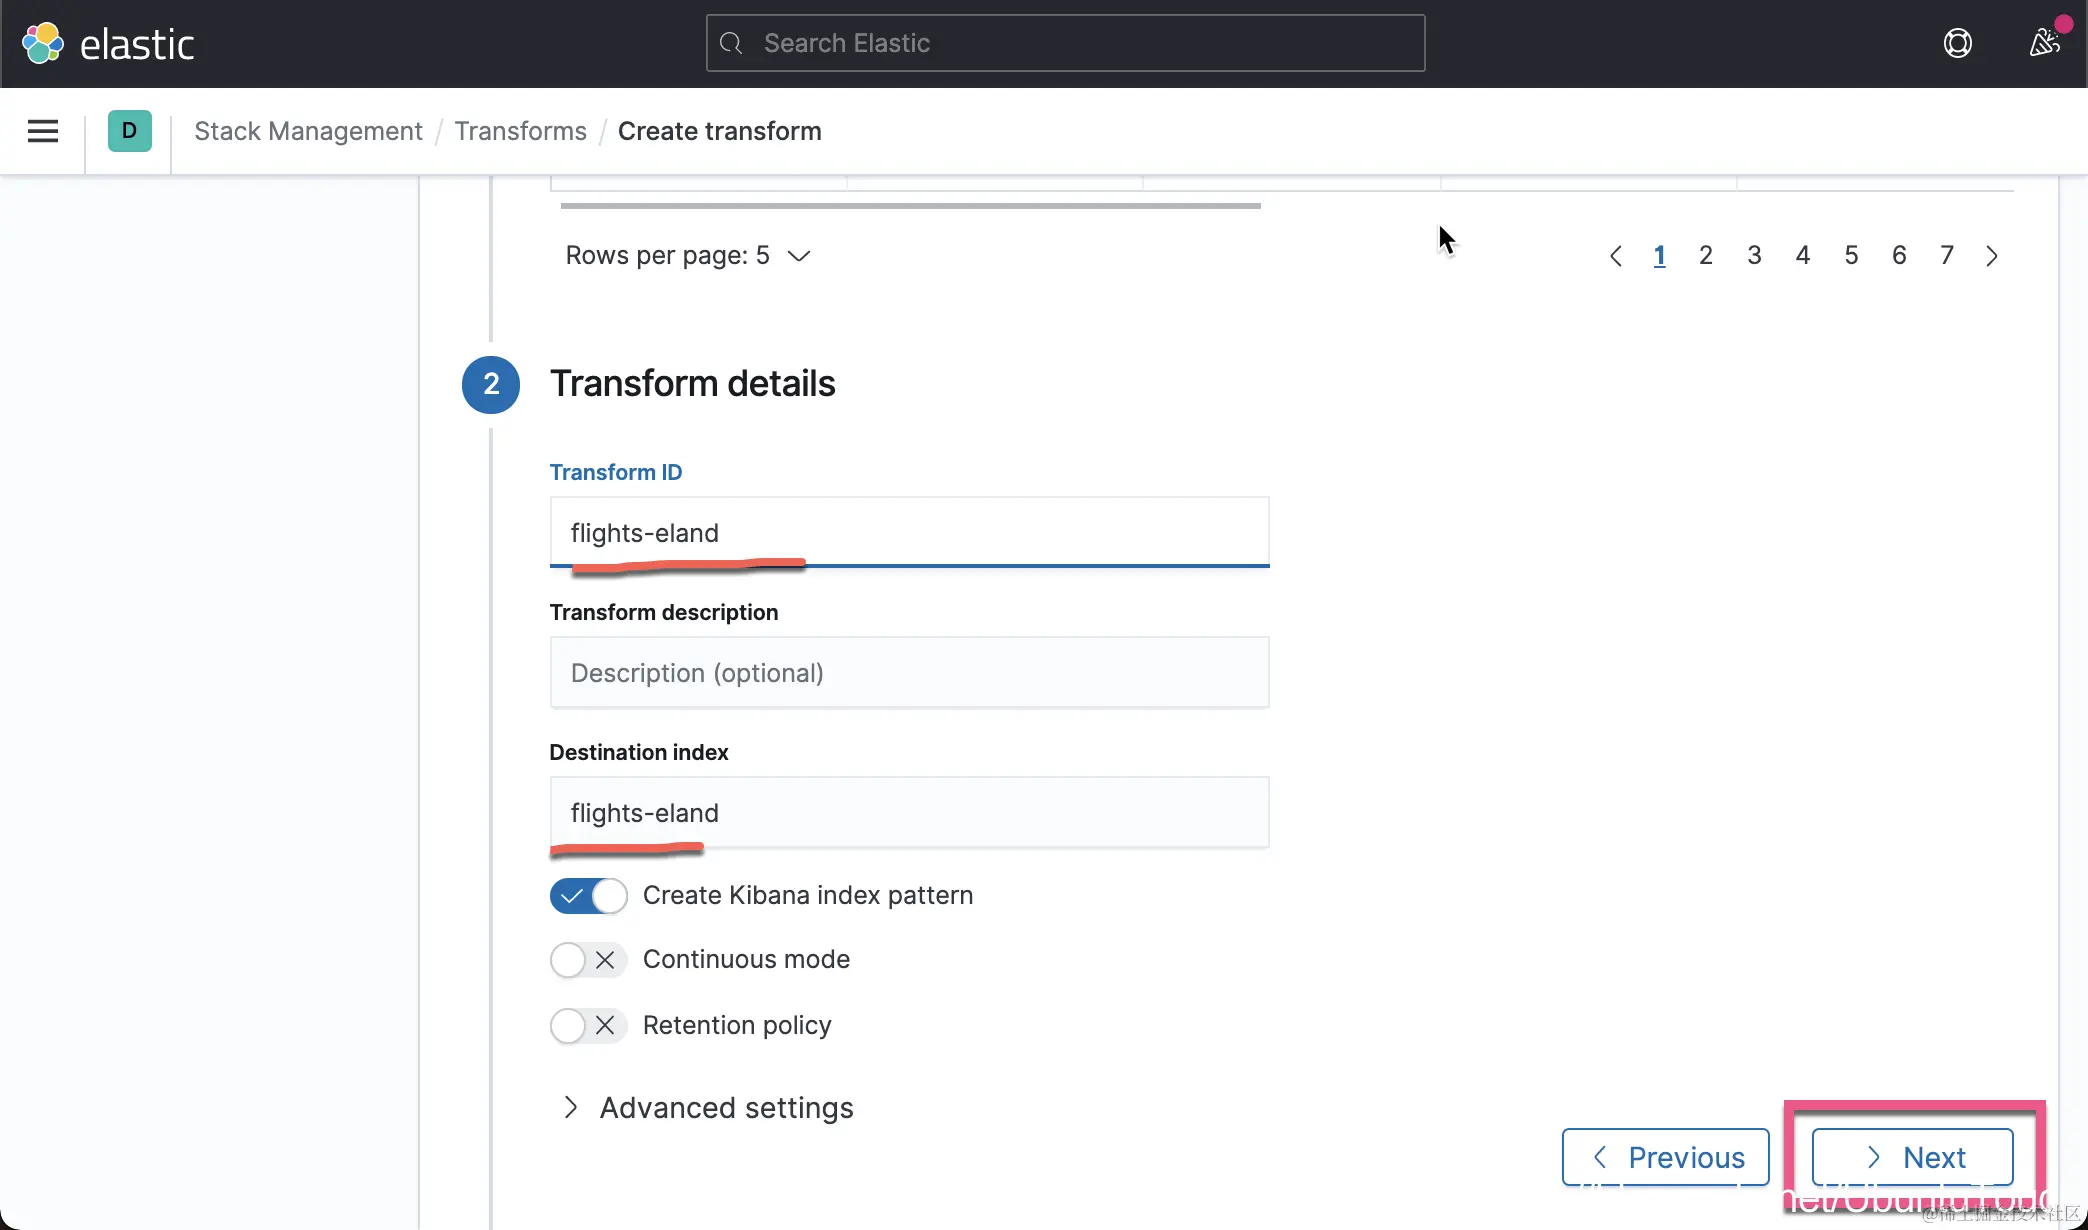This screenshot has height=1230, width=2088.
Task: Click the Elastic logo icon
Action: 43,43
